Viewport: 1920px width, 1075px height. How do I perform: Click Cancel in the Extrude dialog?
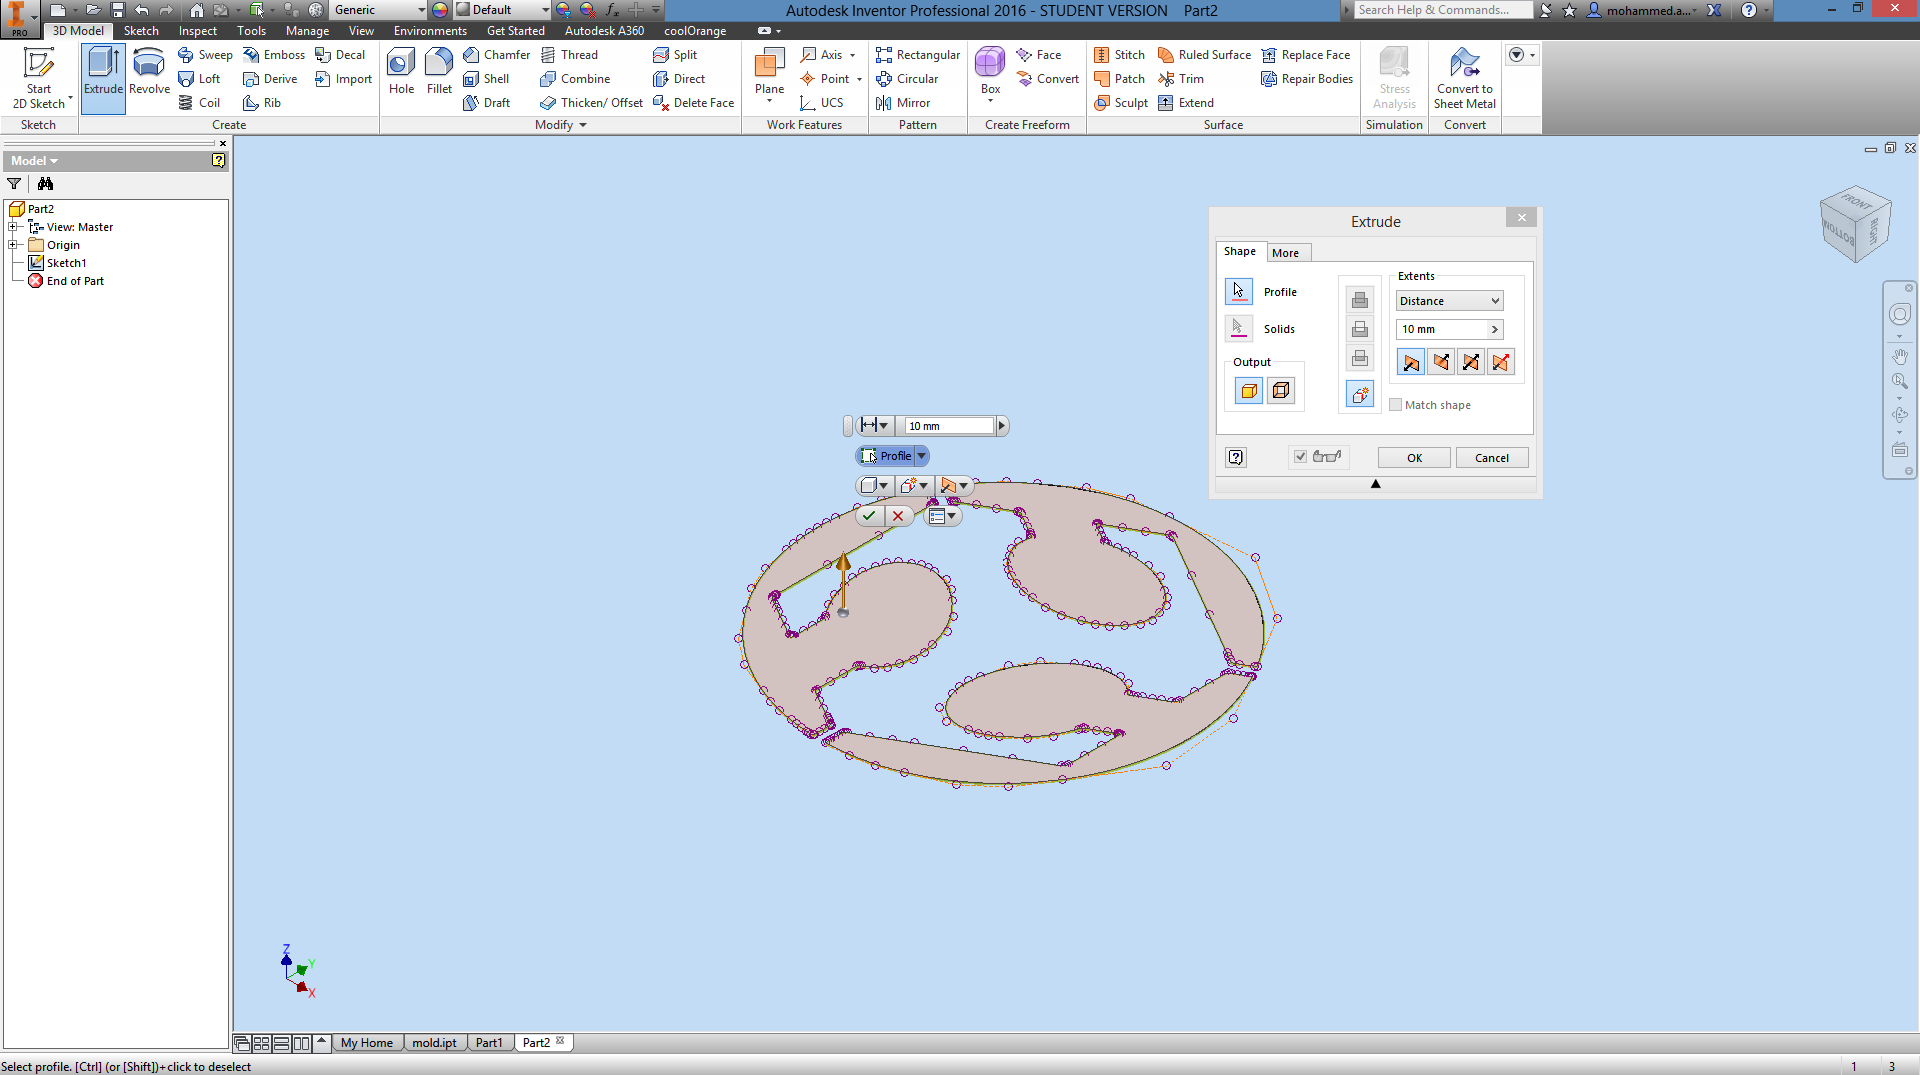pyautogui.click(x=1492, y=458)
